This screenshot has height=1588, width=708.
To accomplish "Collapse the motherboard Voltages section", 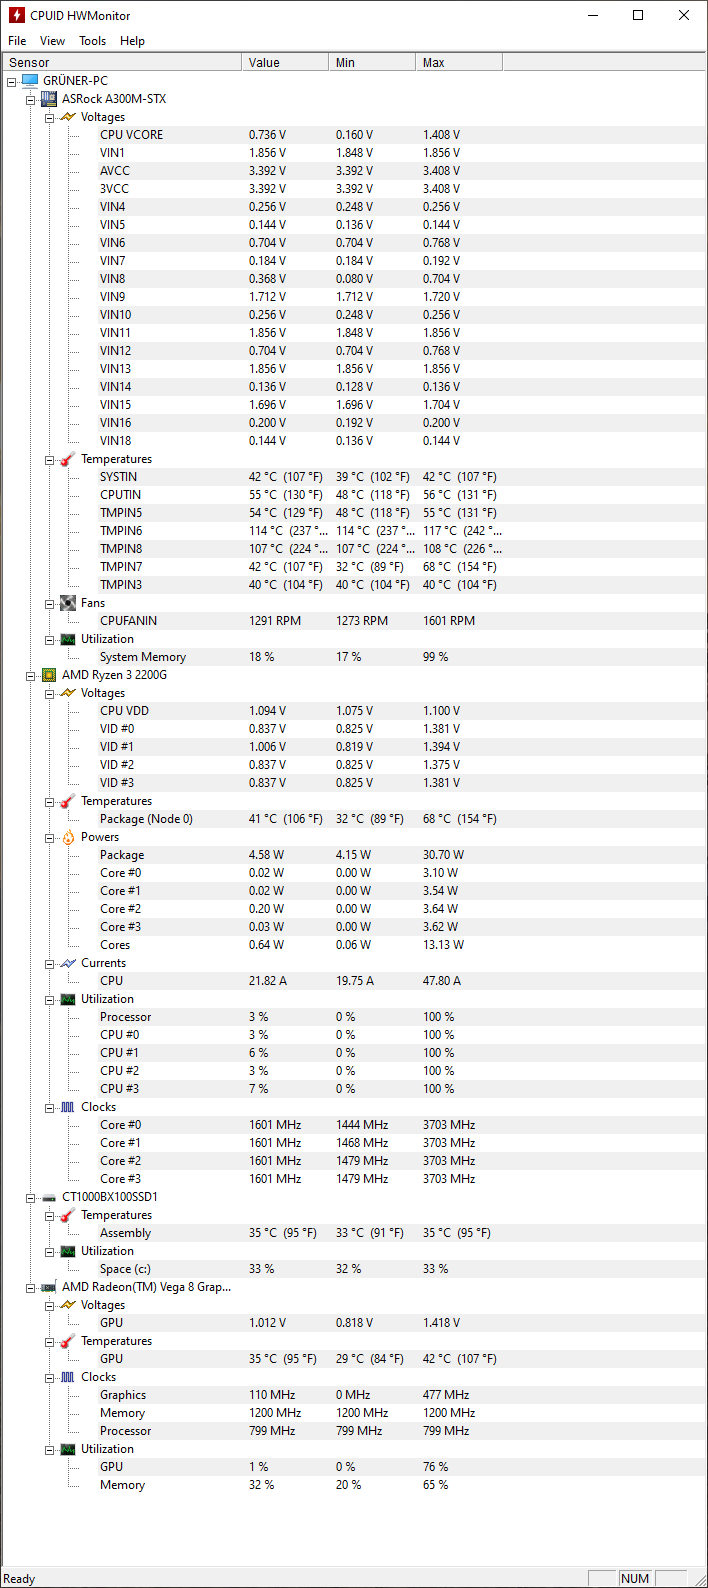I will click(49, 116).
